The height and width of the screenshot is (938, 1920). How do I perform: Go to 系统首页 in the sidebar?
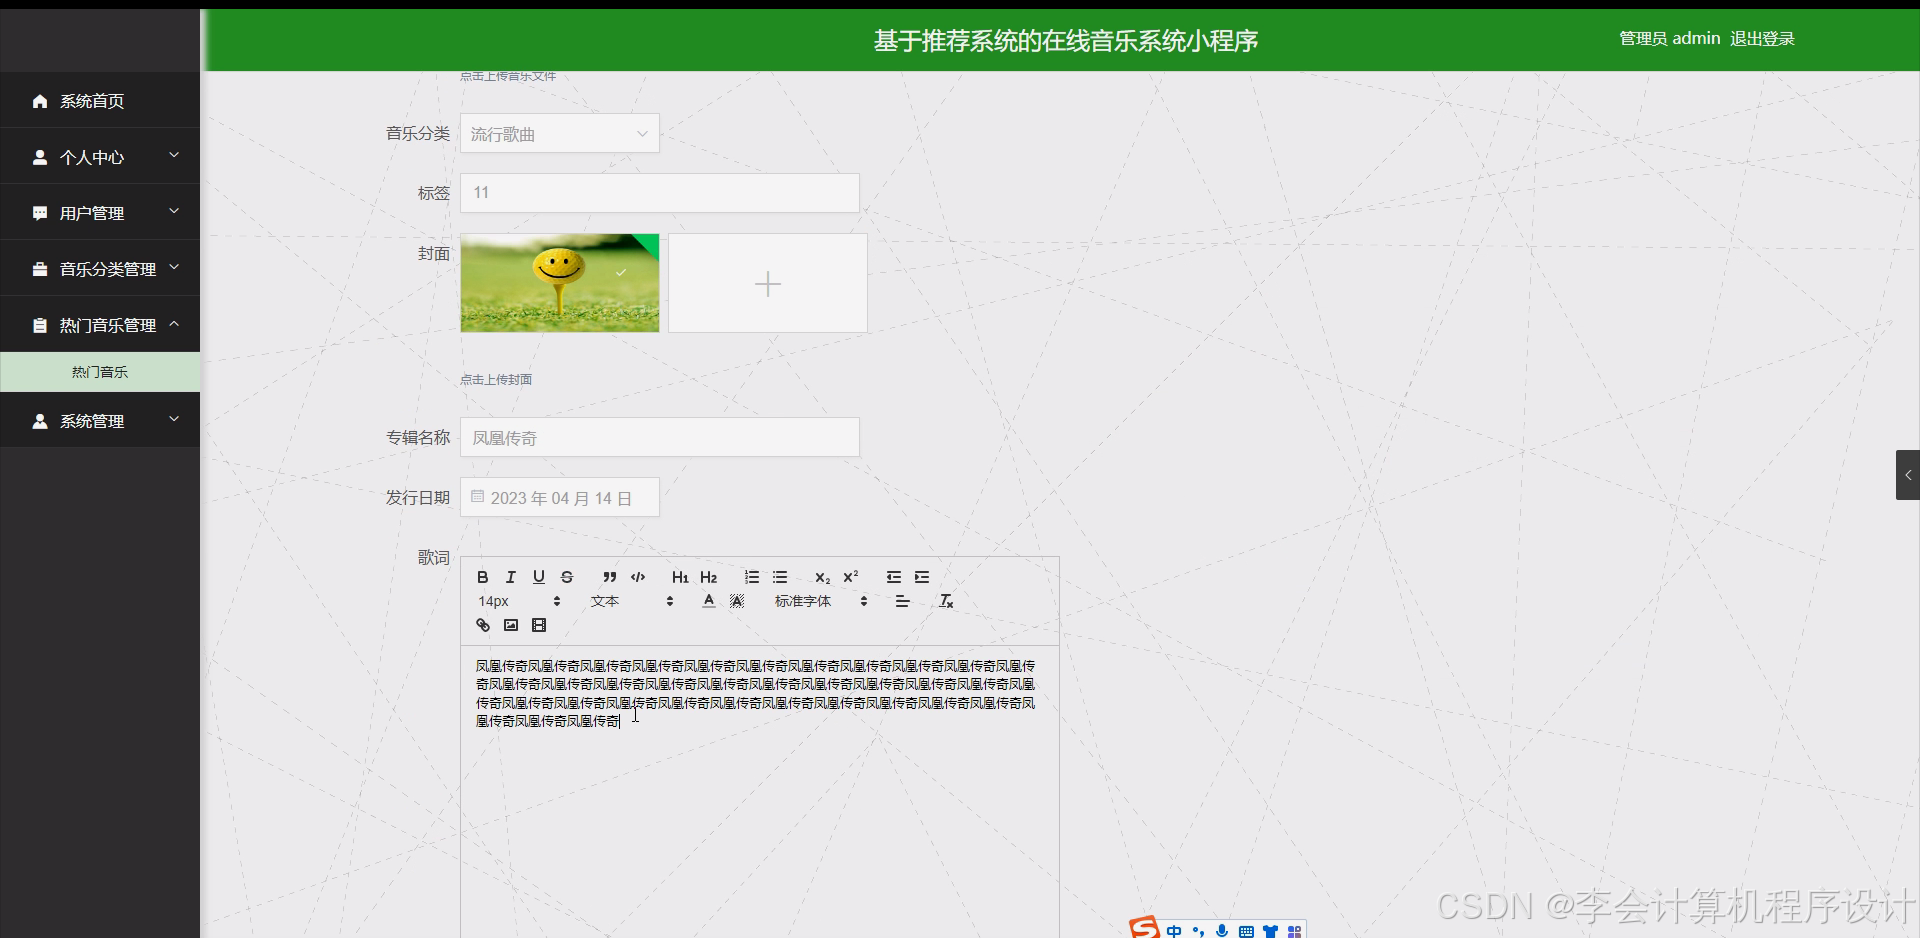point(100,100)
